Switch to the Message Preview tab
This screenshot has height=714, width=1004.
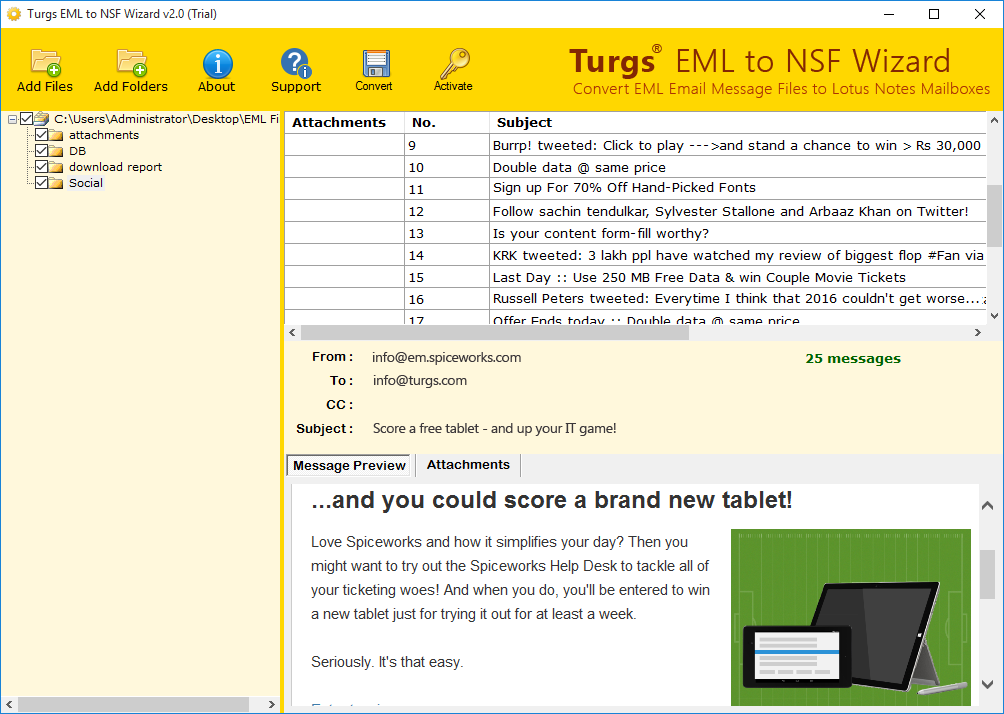coord(350,466)
